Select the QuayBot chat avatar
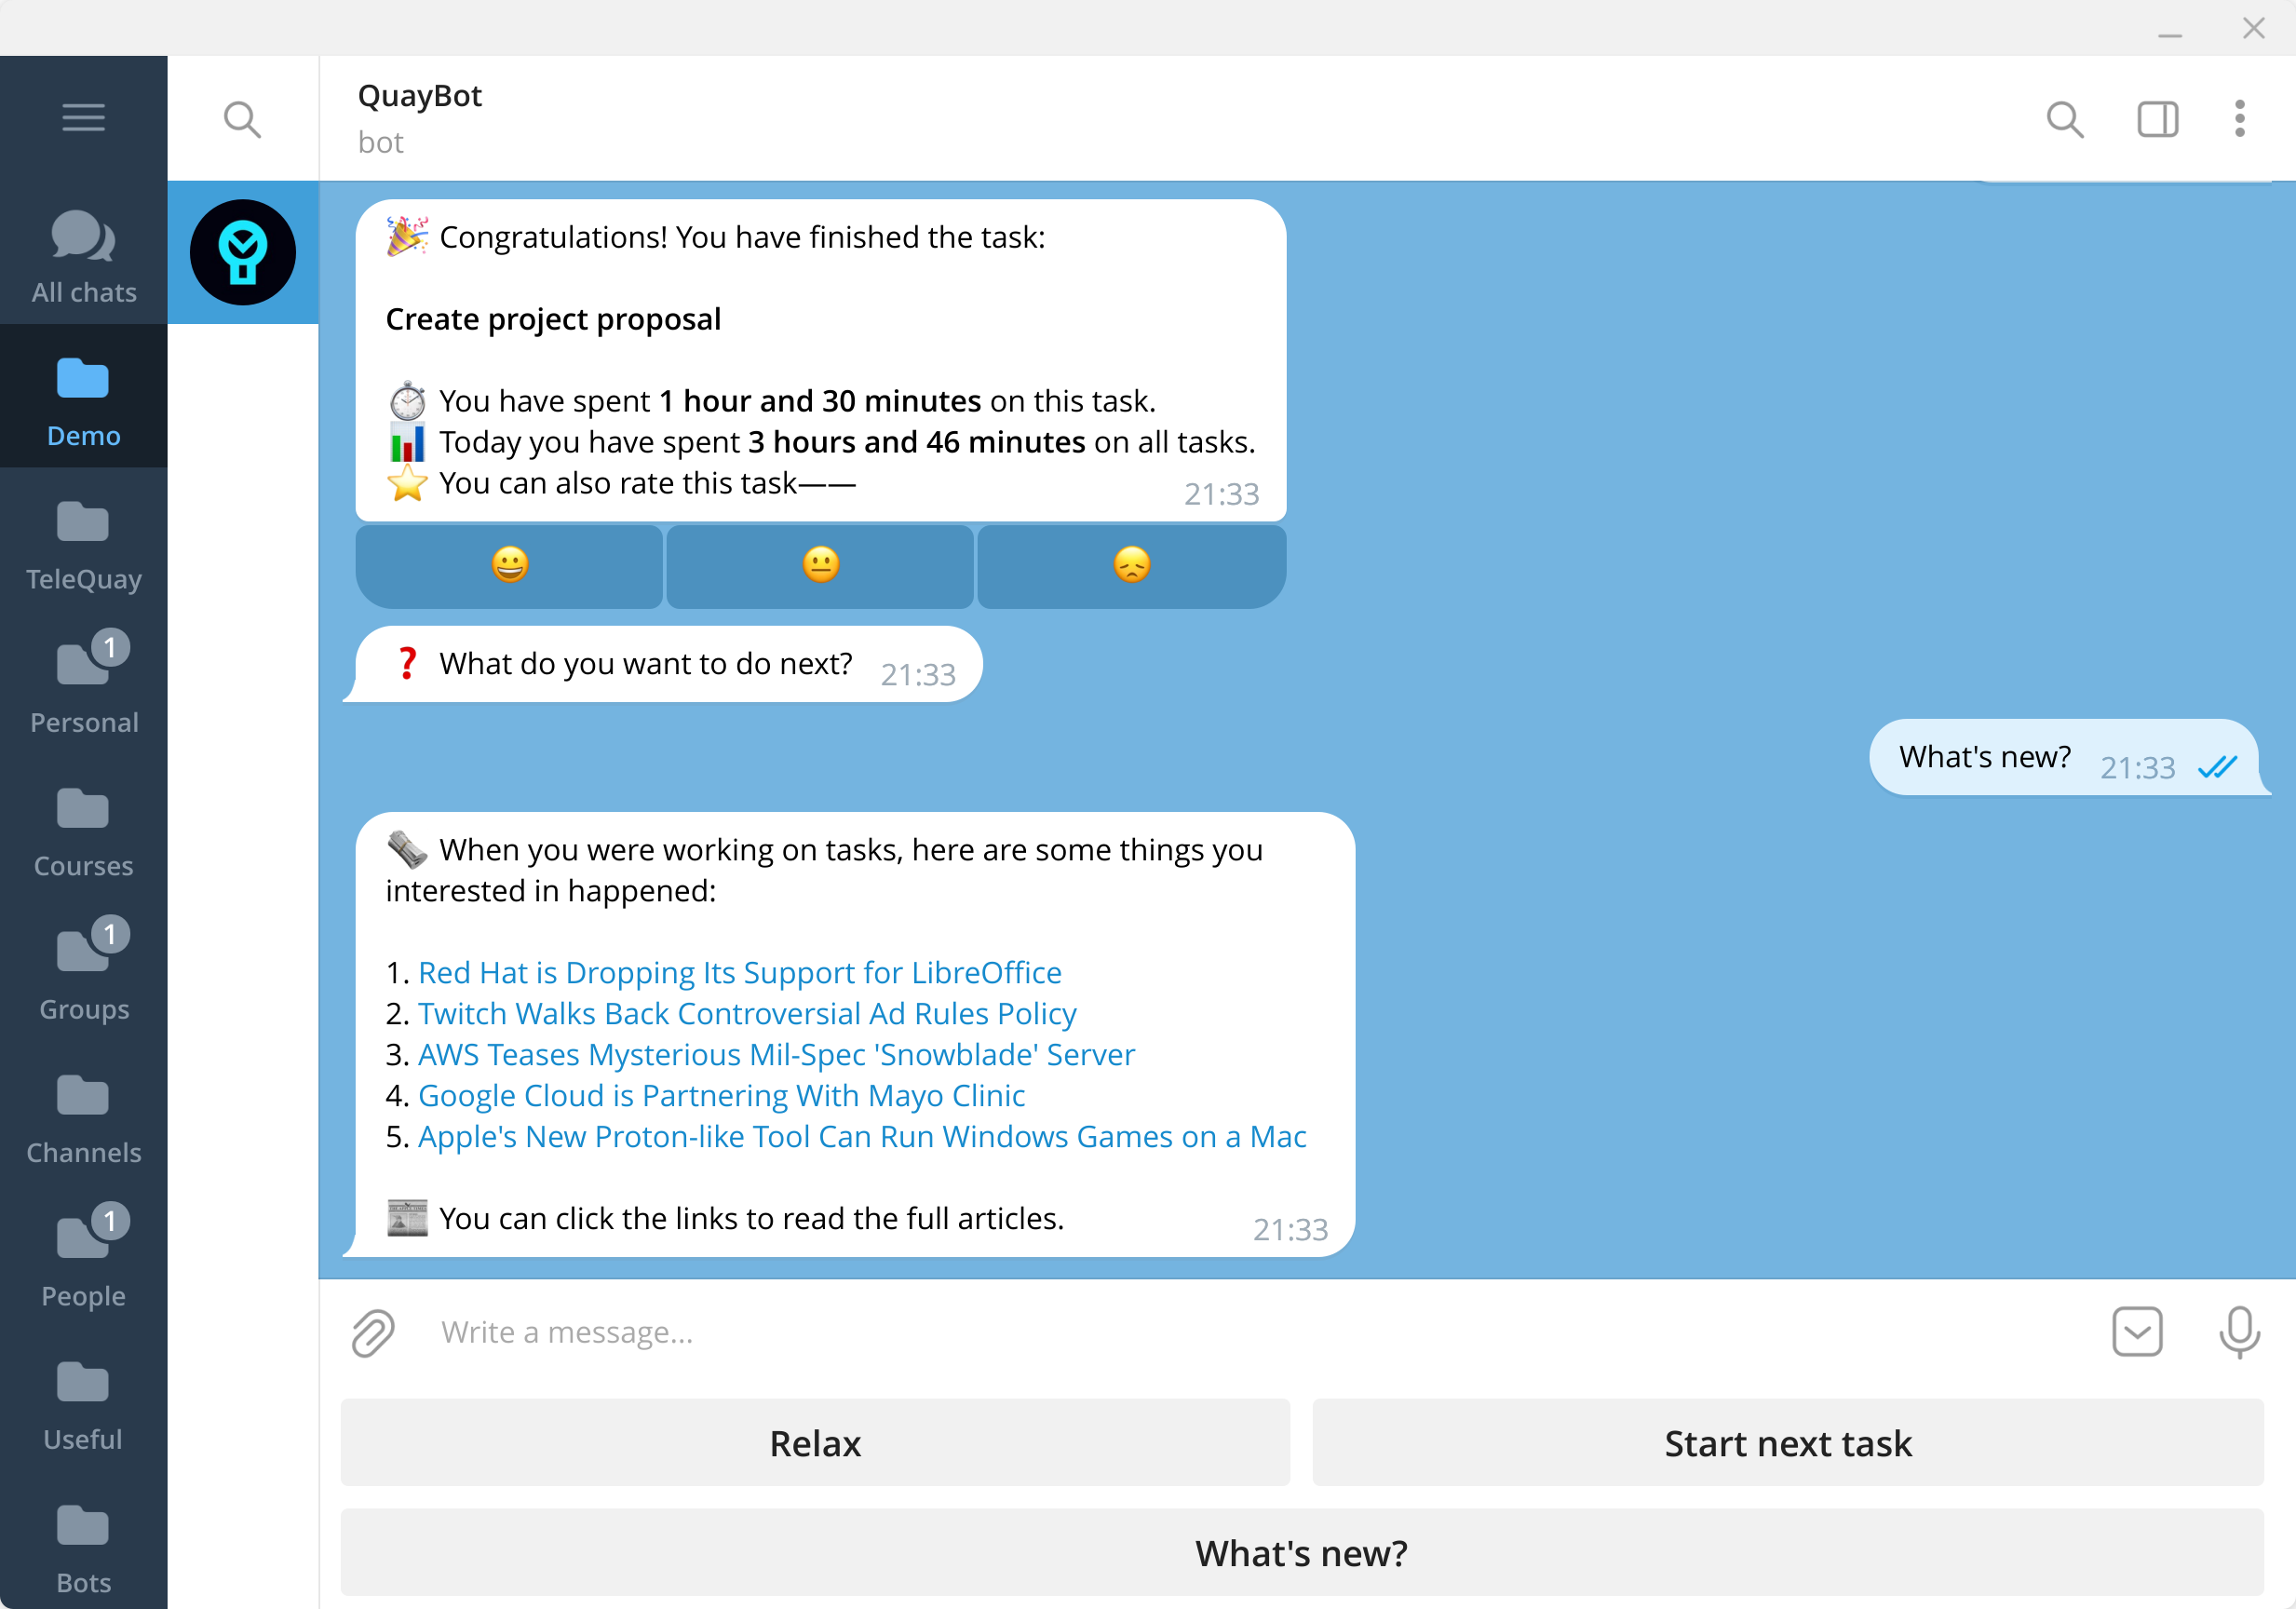 [x=243, y=252]
